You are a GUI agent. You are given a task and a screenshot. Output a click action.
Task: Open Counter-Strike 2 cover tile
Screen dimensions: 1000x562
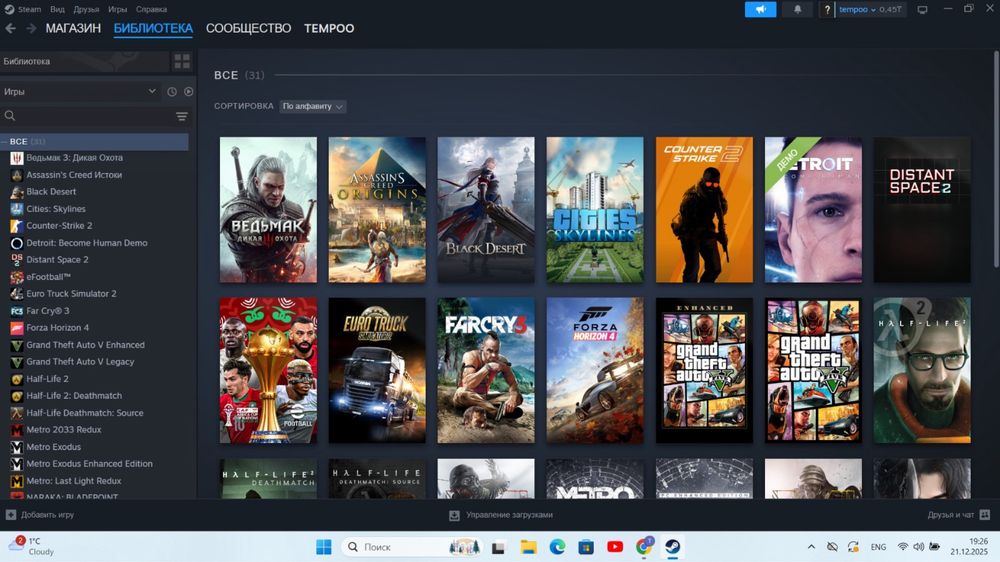tap(704, 210)
